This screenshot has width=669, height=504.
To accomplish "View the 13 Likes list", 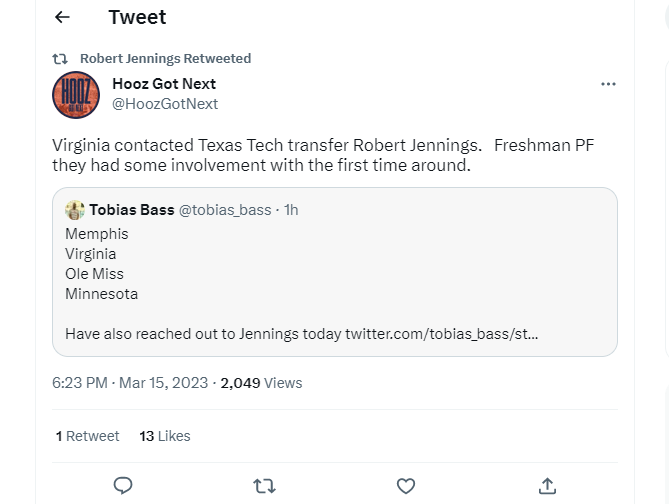I will 165,436.
